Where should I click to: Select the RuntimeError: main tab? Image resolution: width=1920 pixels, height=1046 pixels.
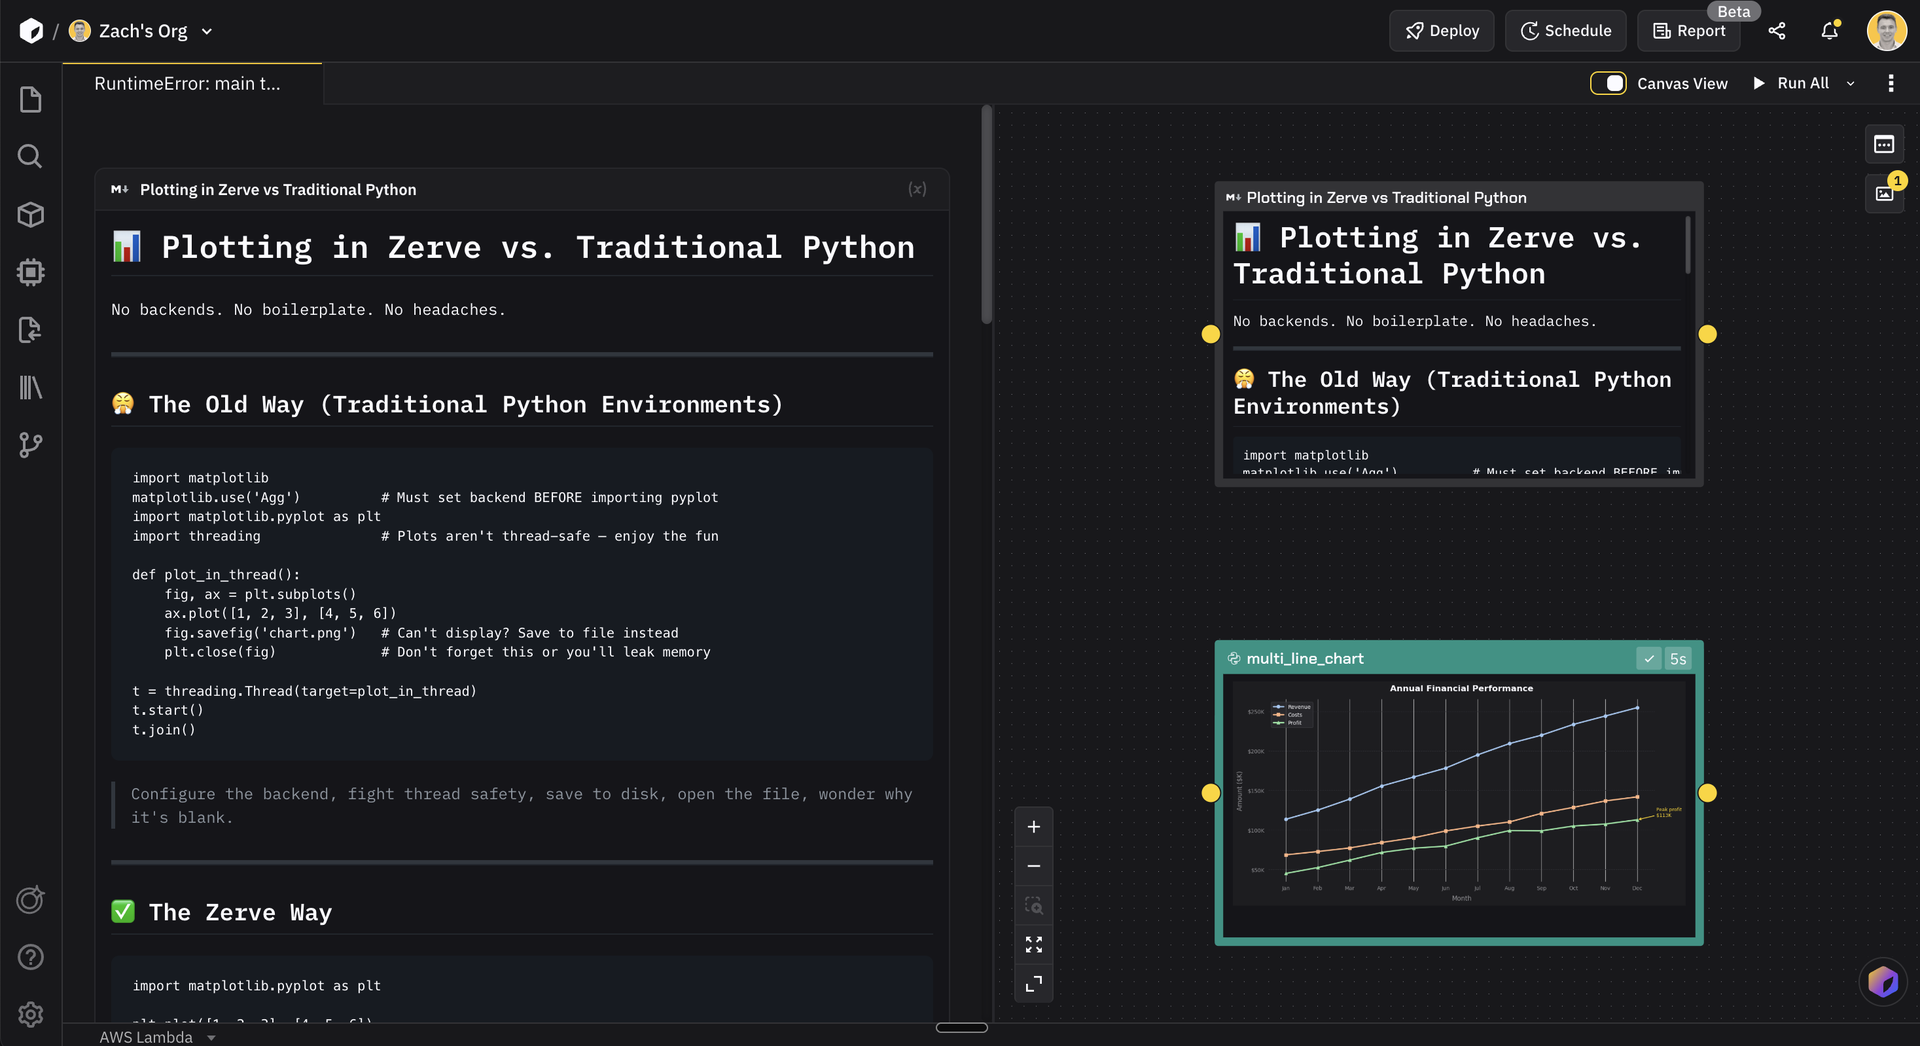click(186, 83)
